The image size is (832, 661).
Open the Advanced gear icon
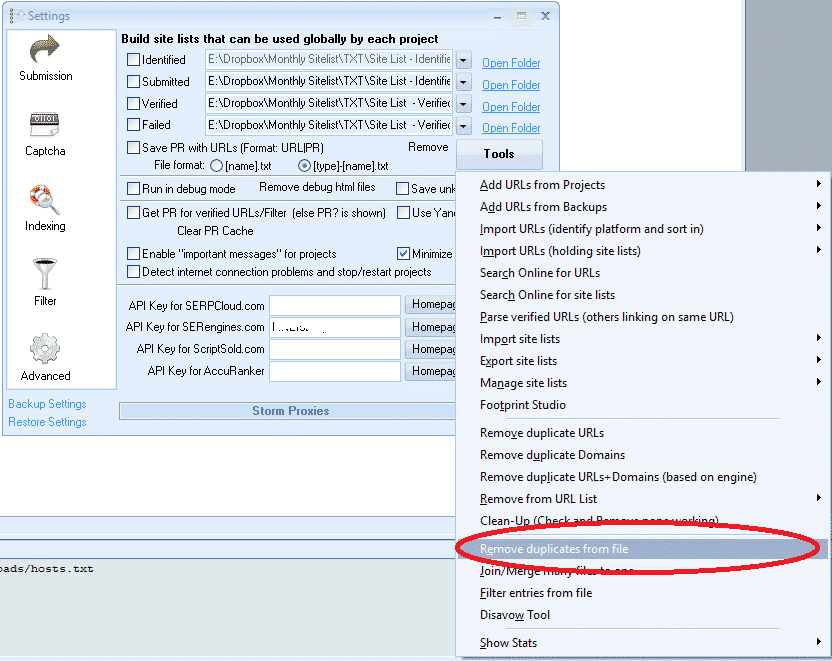point(45,358)
